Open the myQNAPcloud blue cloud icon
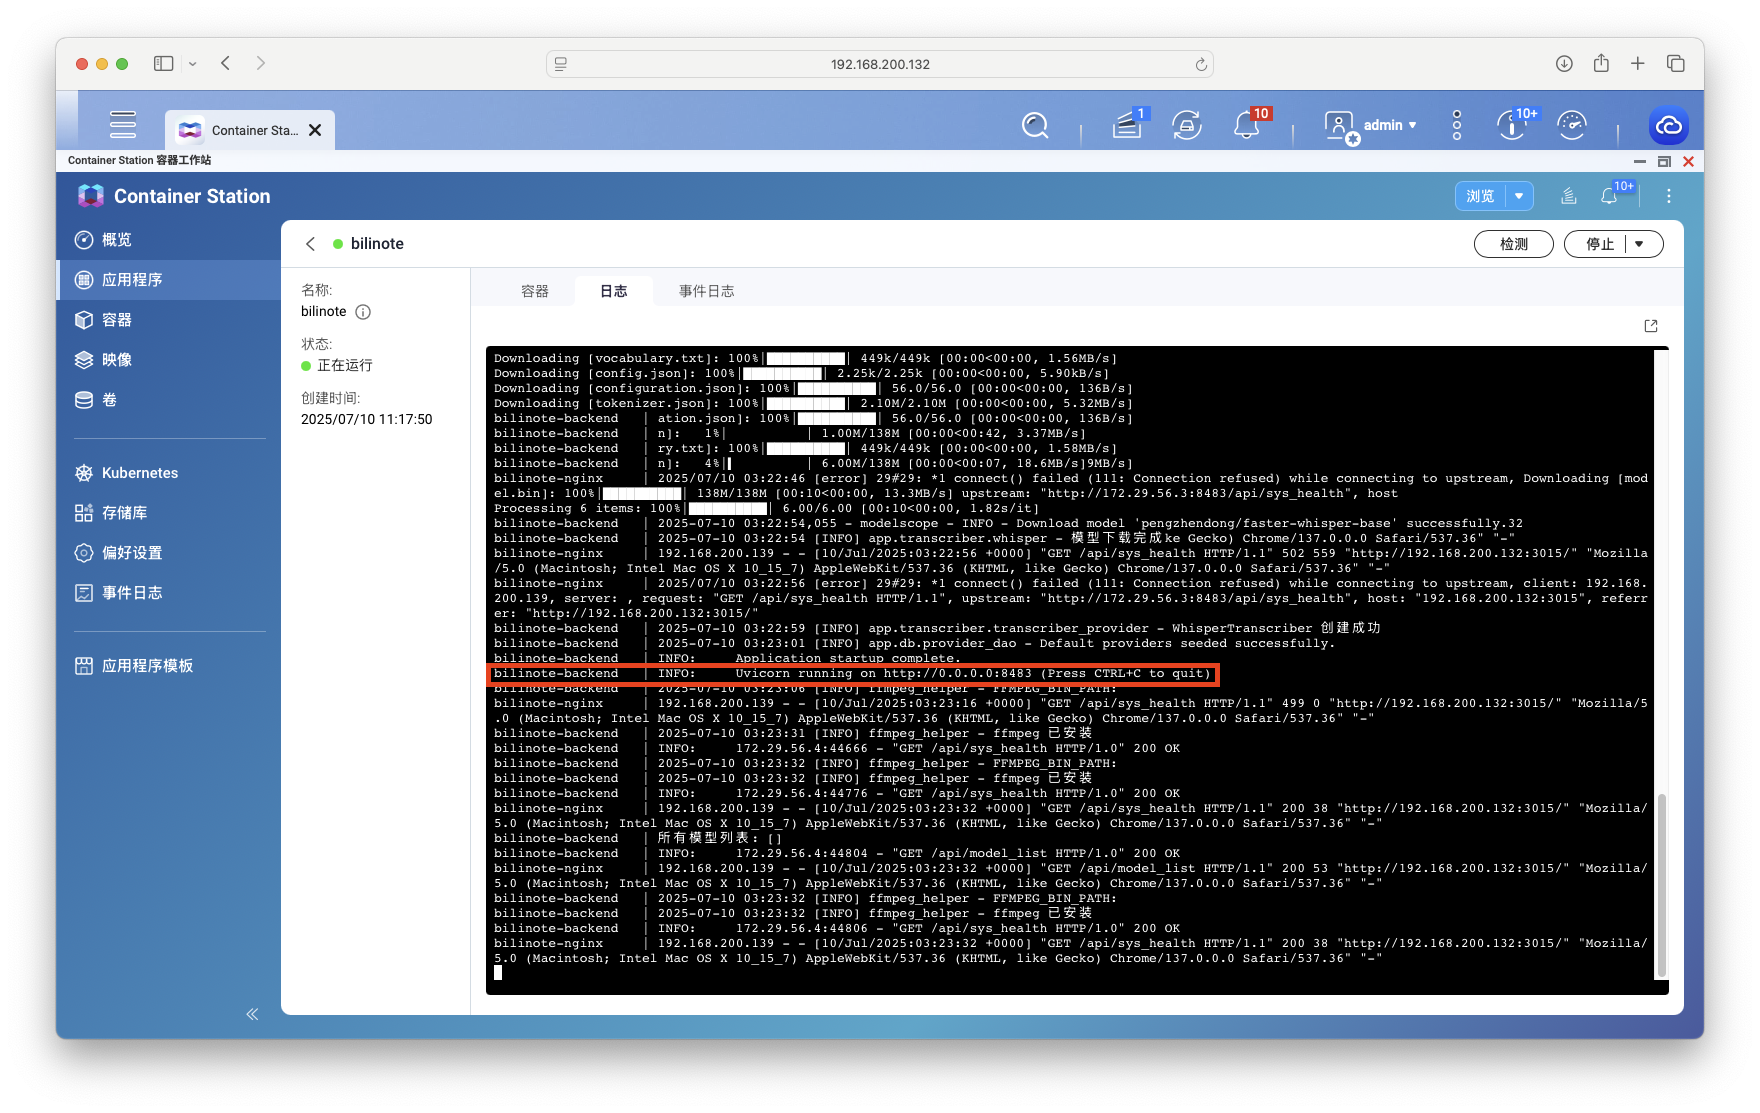The width and height of the screenshot is (1760, 1113). pos(1668,125)
